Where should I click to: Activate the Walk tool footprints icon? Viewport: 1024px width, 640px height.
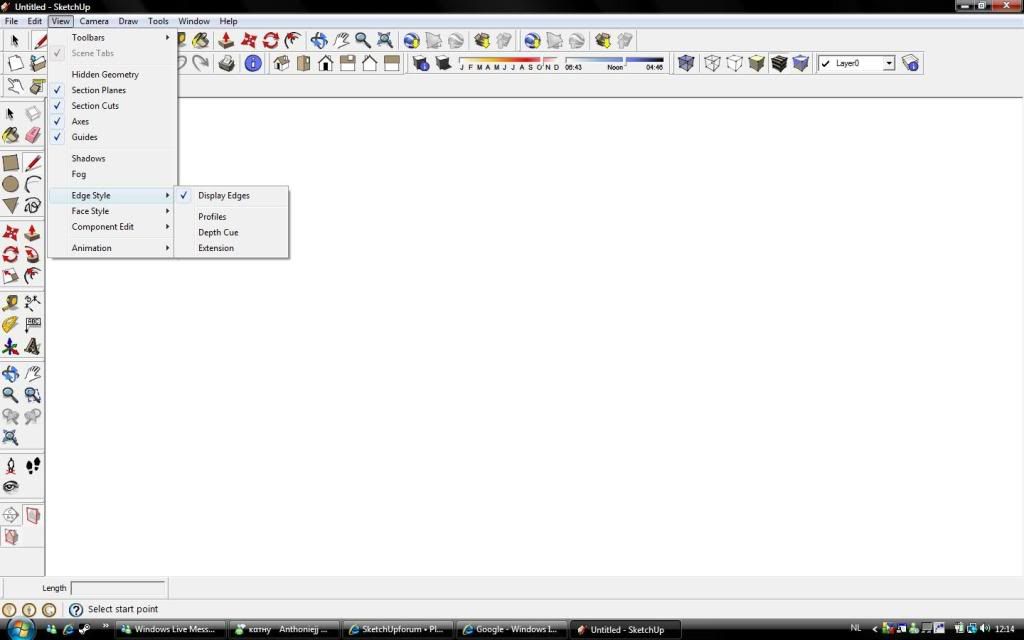coord(33,465)
